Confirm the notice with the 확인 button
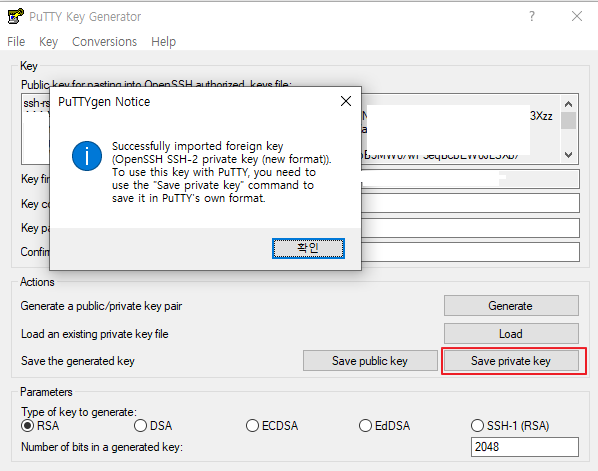The width and height of the screenshot is (598, 471). click(308, 248)
